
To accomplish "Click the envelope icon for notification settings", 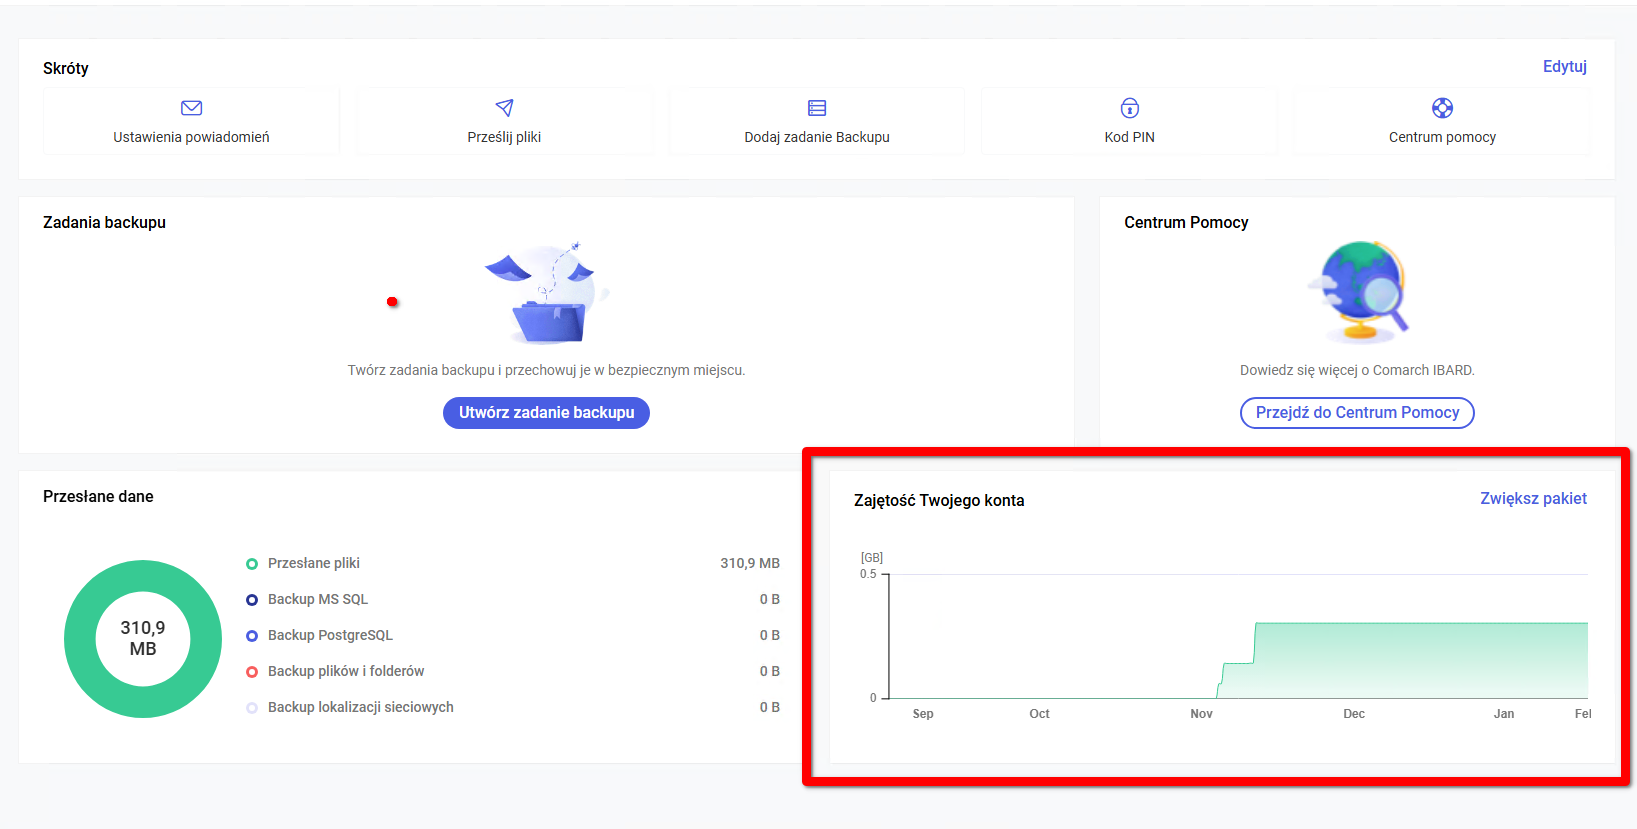I will (x=191, y=108).
